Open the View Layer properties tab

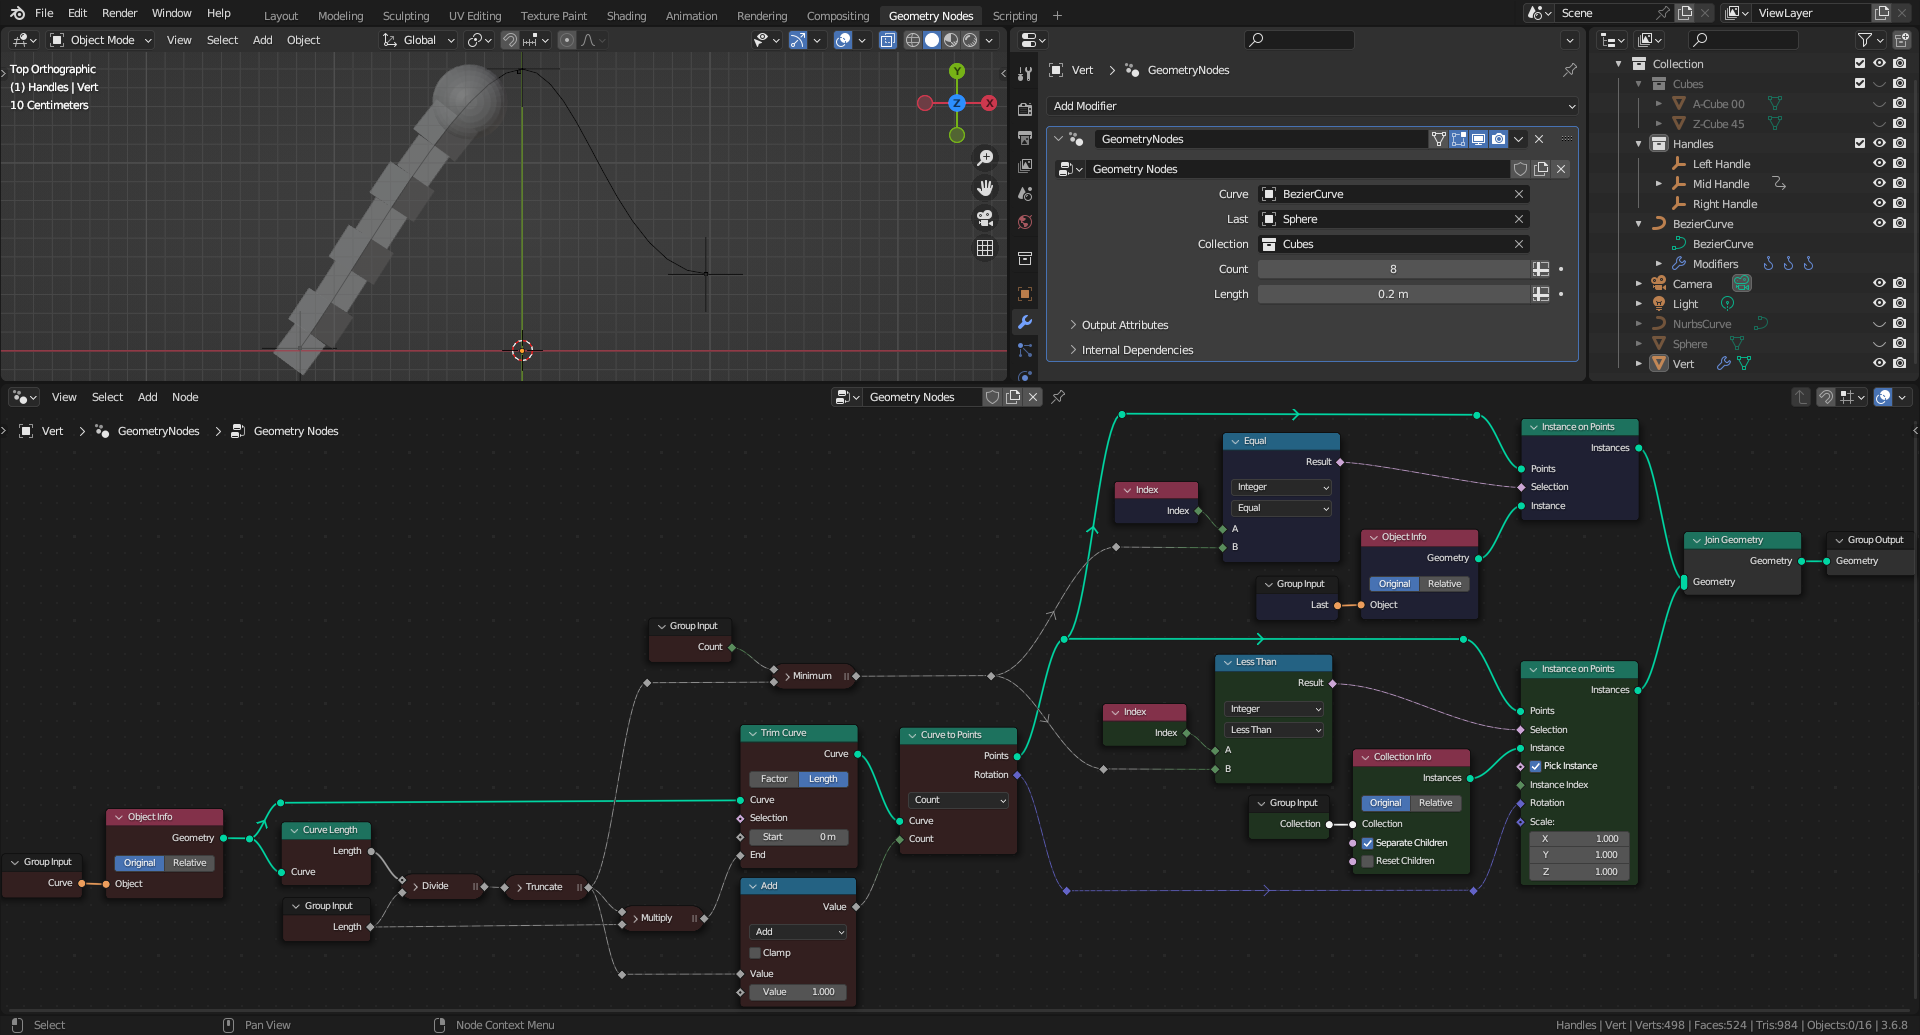pyautogui.click(x=1025, y=166)
